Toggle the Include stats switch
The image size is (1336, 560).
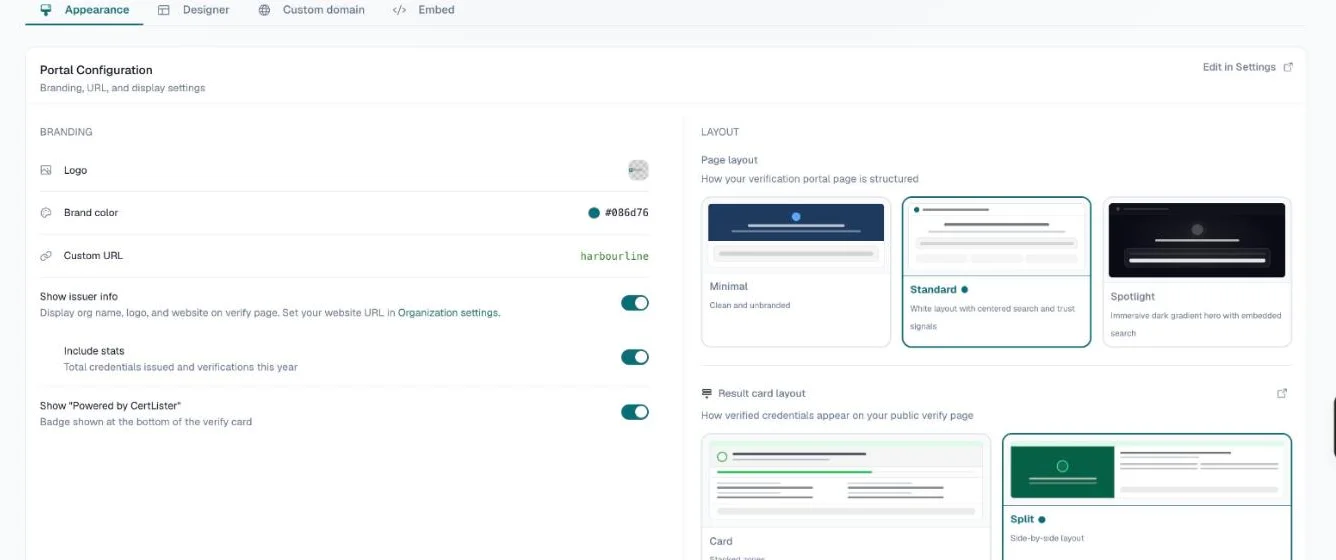point(635,357)
